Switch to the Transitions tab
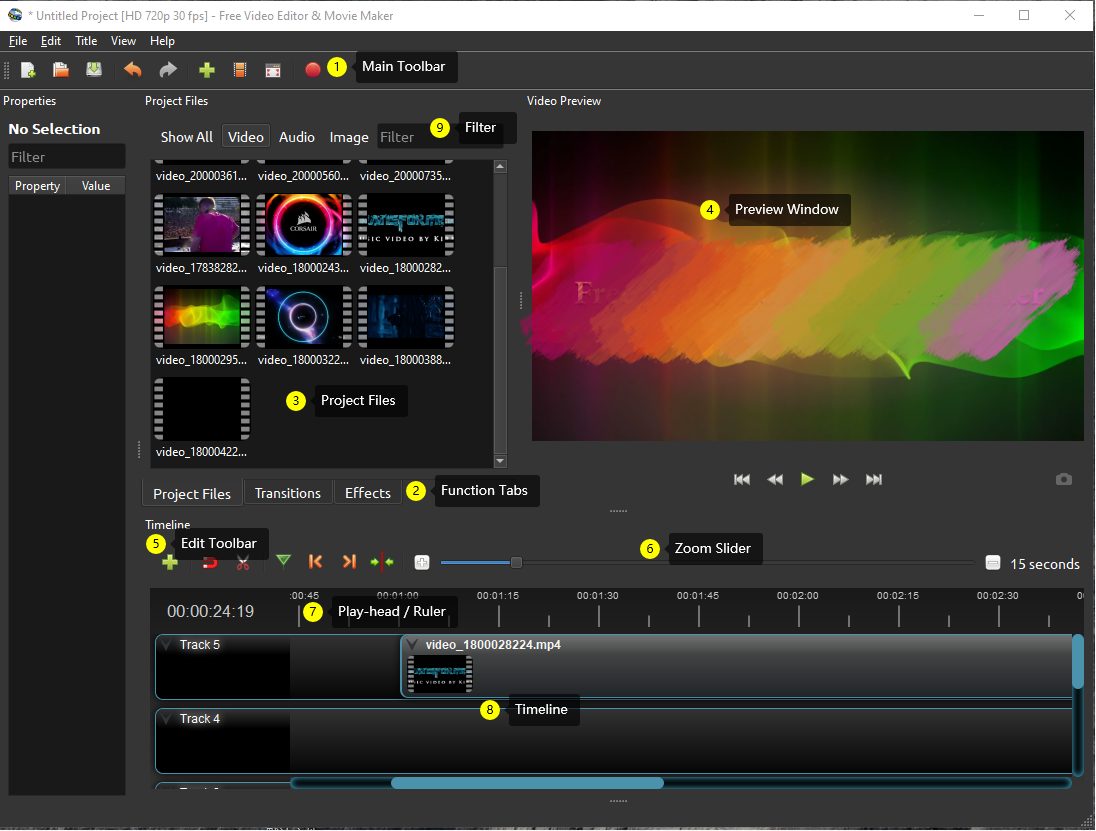 point(288,493)
